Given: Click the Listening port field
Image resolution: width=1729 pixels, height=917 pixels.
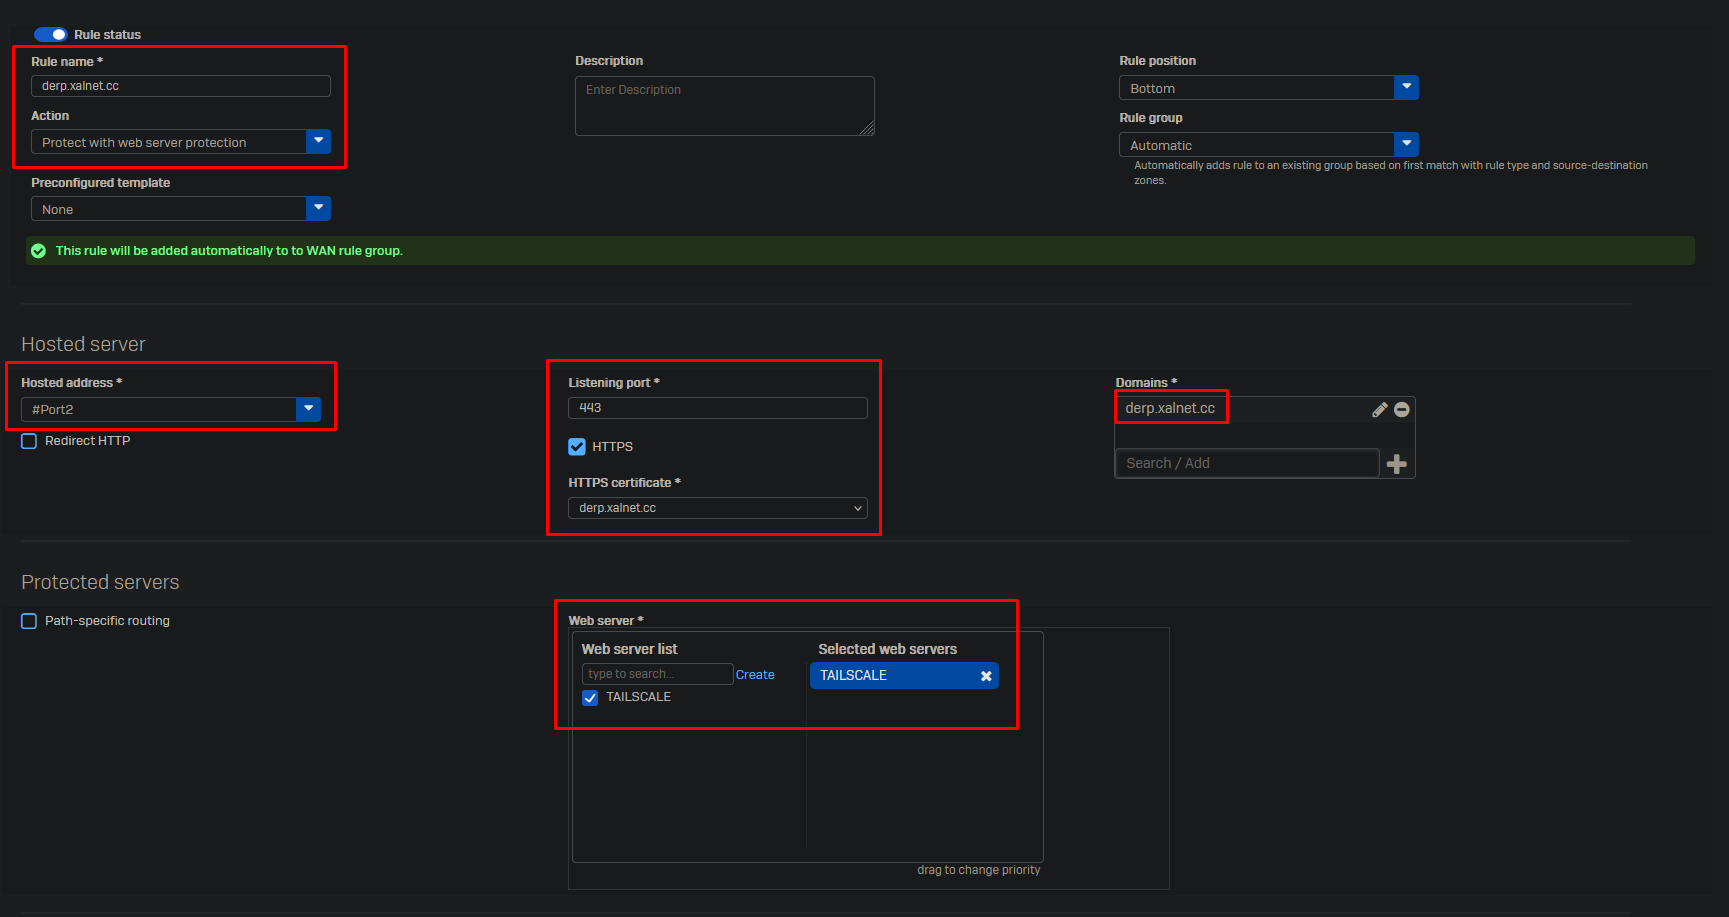Looking at the screenshot, I should click(x=717, y=408).
